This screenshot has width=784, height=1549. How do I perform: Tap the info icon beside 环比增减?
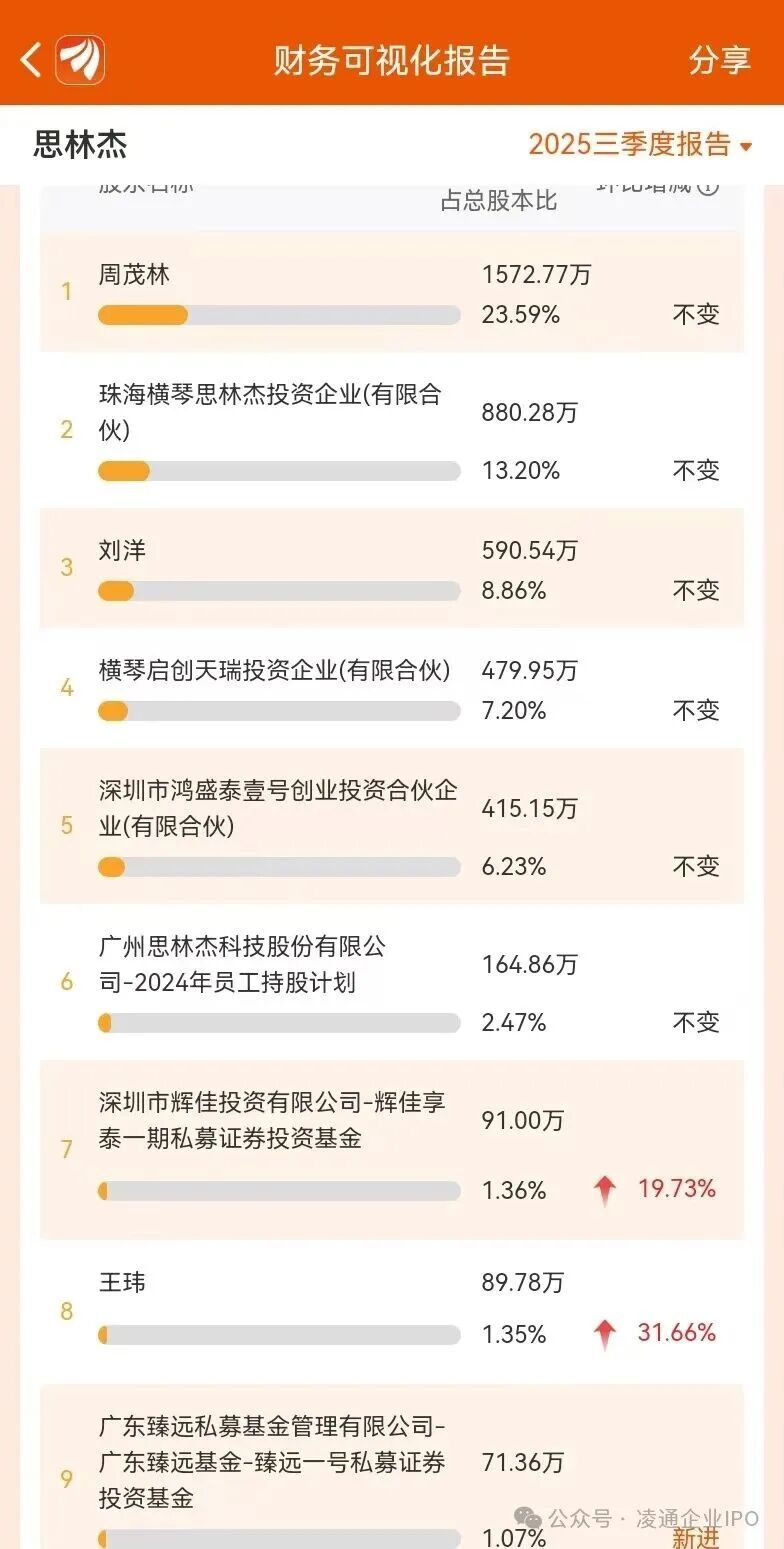[708, 187]
